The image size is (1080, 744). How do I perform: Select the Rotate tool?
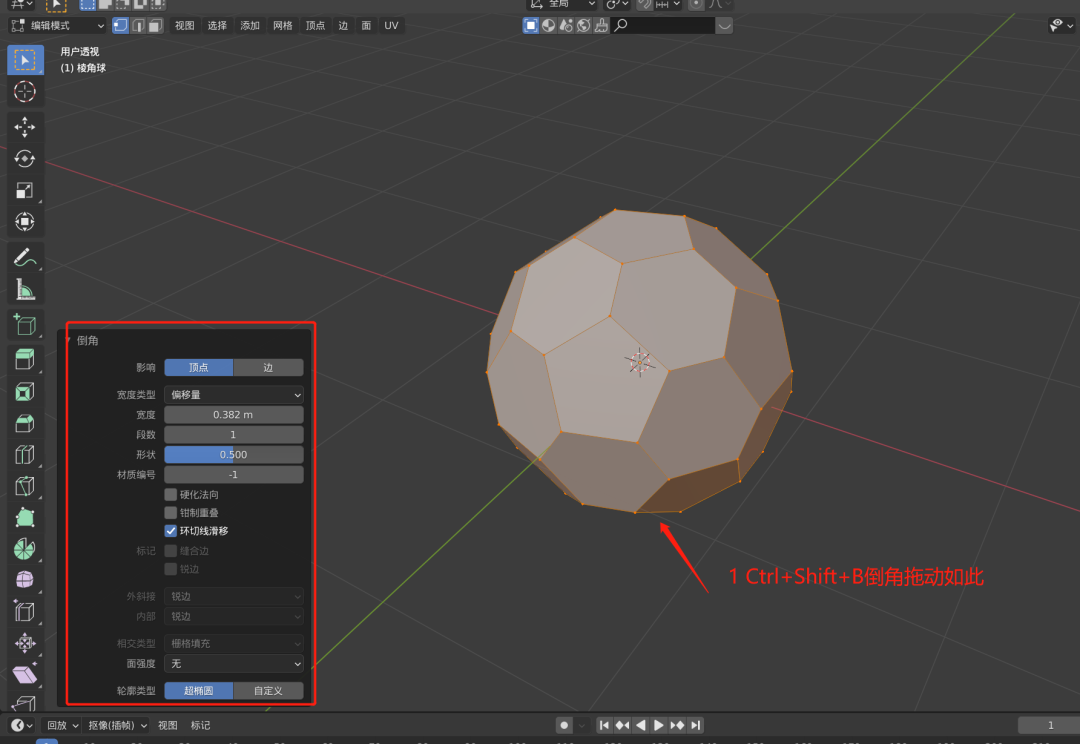coord(25,158)
